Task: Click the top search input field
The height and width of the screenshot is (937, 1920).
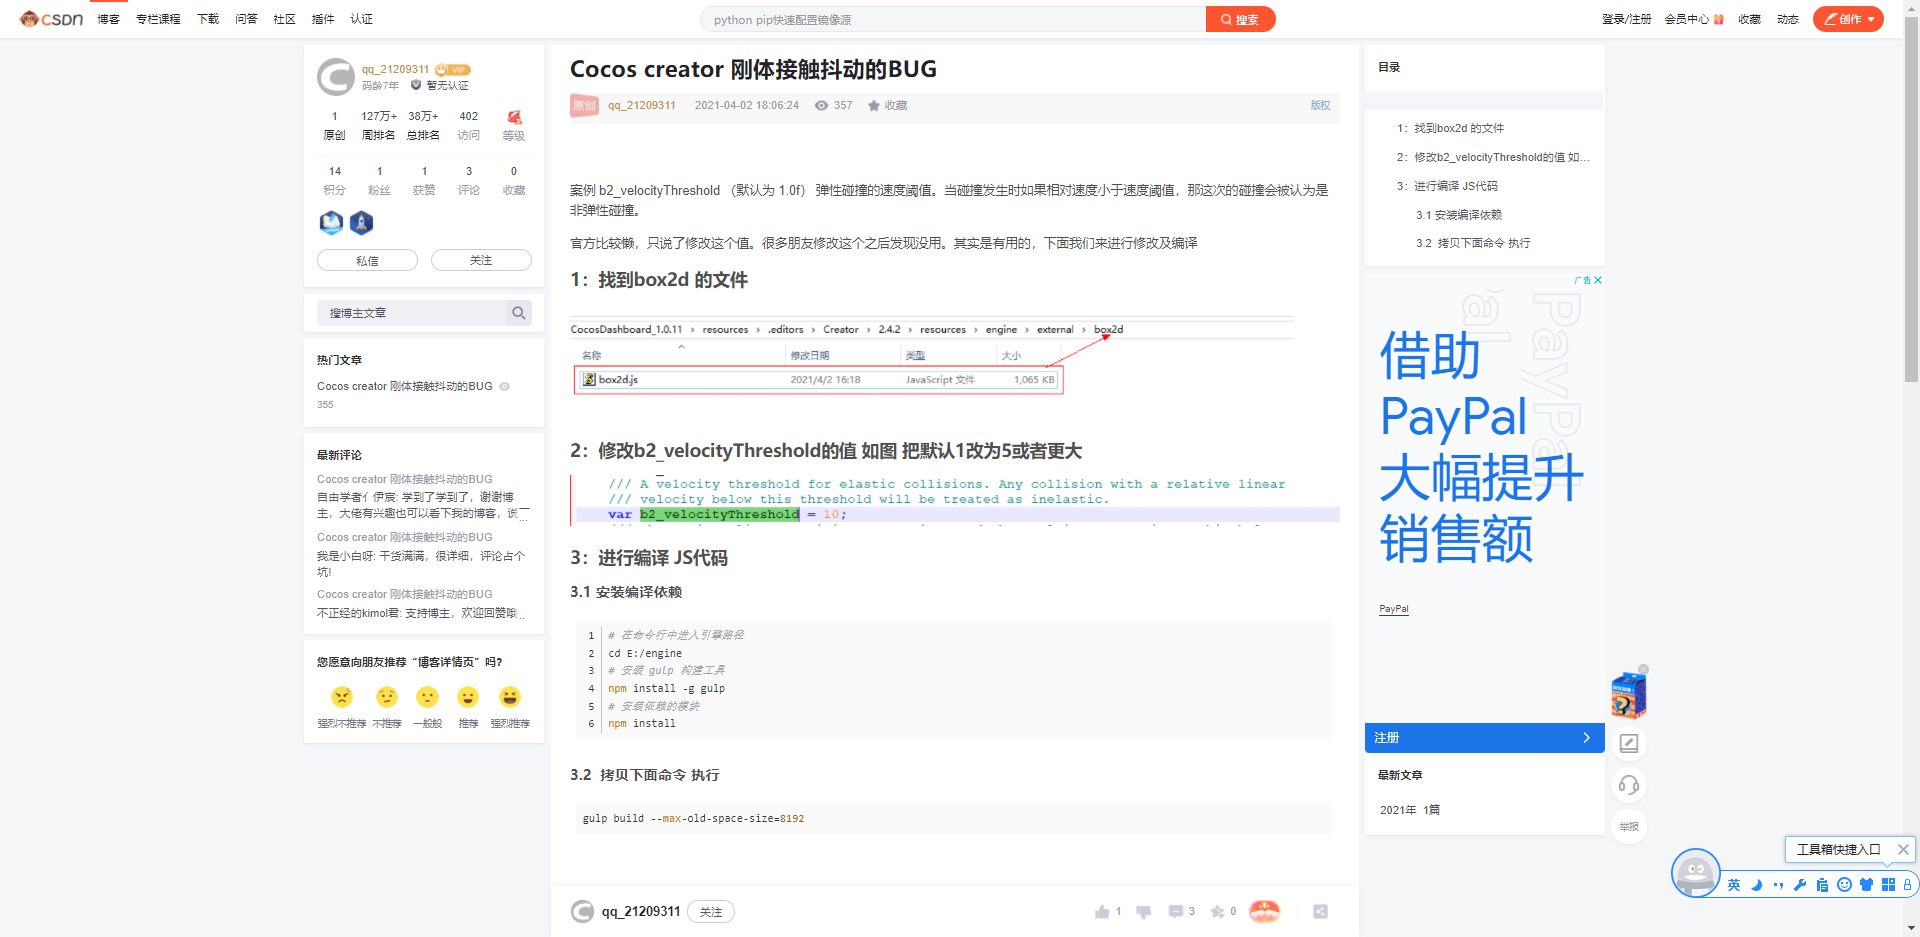Action: pos(953,19)
